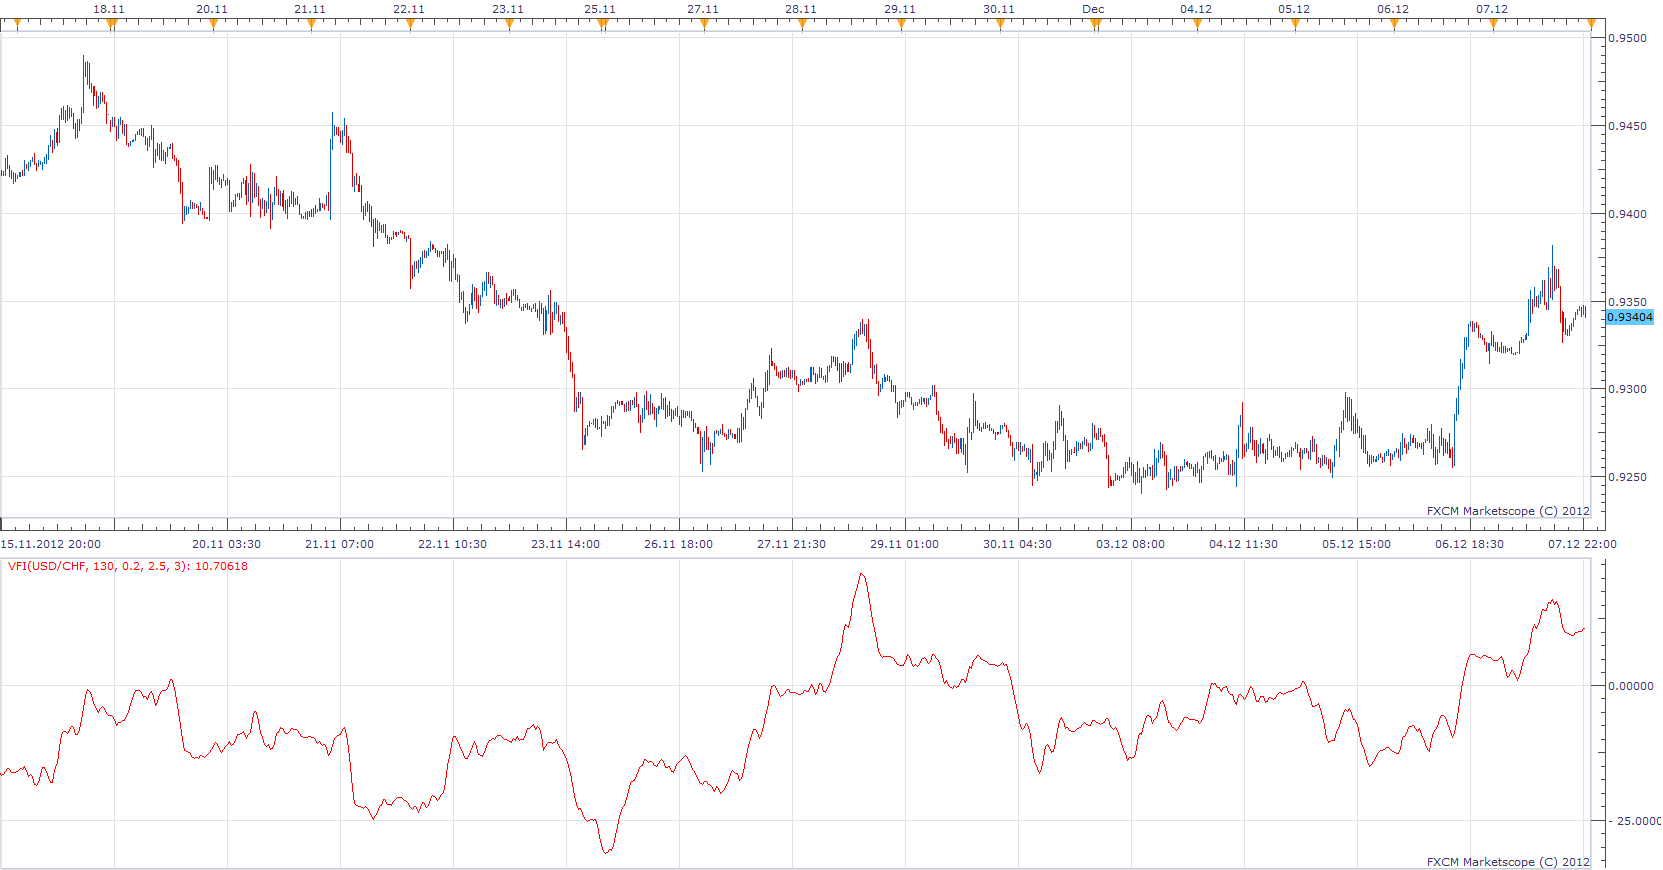Viewport: 1663px width, 870px height.
Task: Click the VFI(USD/CHF, 130, 0.2, 2.5, 3) indicator label
Action: point(128,566)
